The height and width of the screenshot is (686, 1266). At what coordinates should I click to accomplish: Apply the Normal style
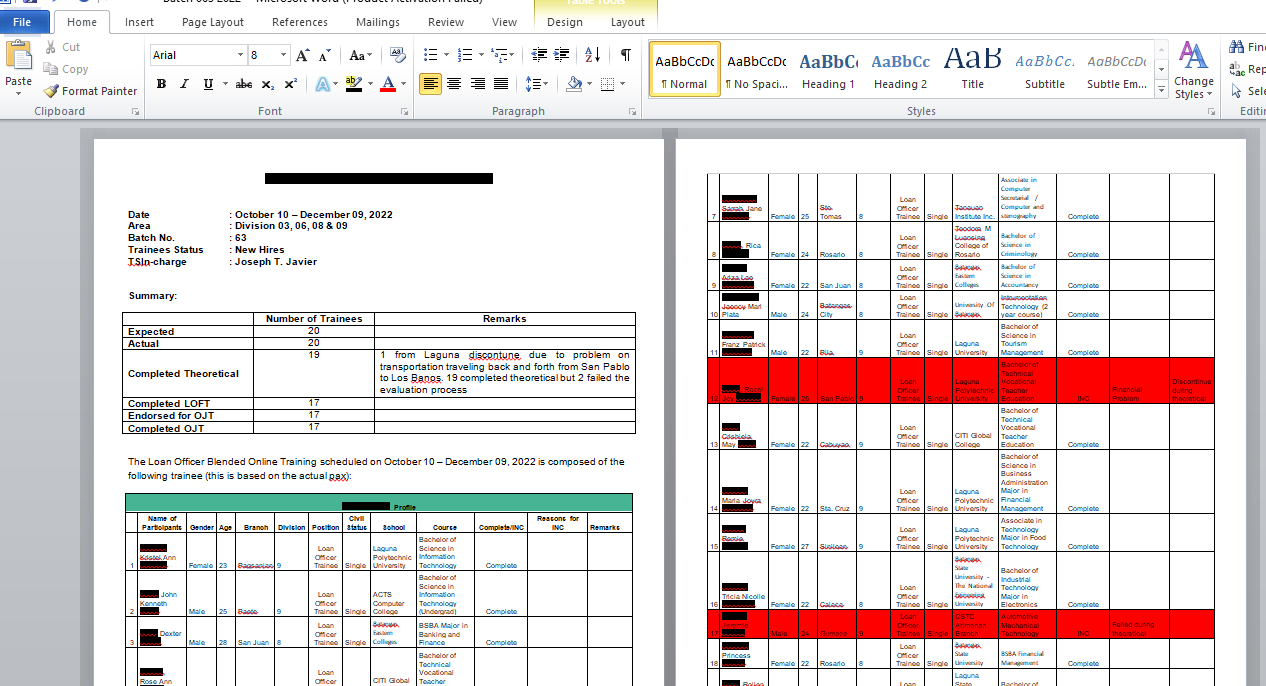point(685,70)
